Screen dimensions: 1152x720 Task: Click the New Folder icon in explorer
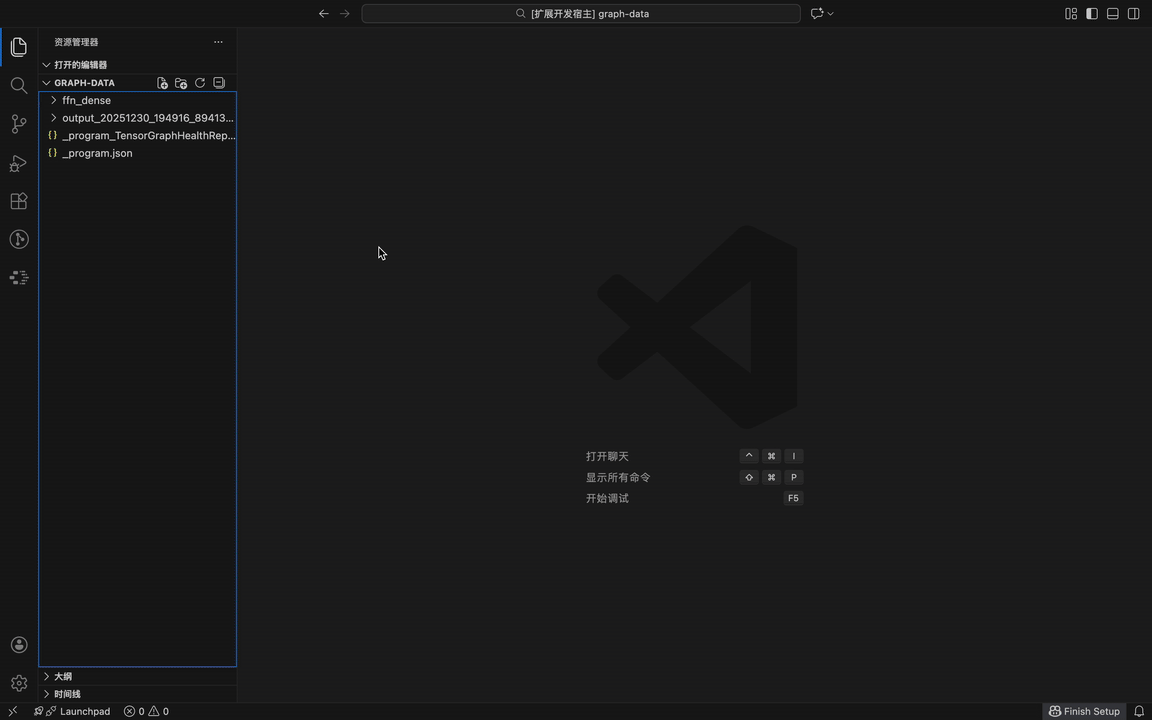[181, 83]
